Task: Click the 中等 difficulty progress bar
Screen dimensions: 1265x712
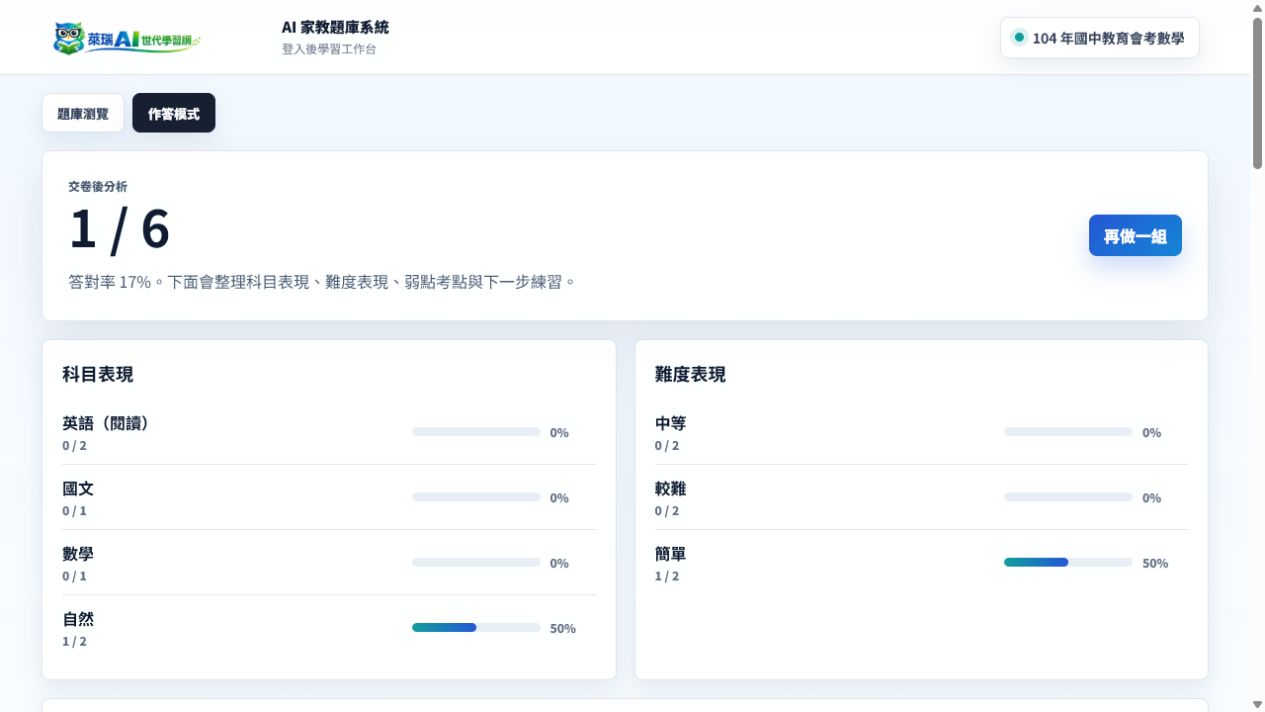Action: click(x=1068, y=432)
